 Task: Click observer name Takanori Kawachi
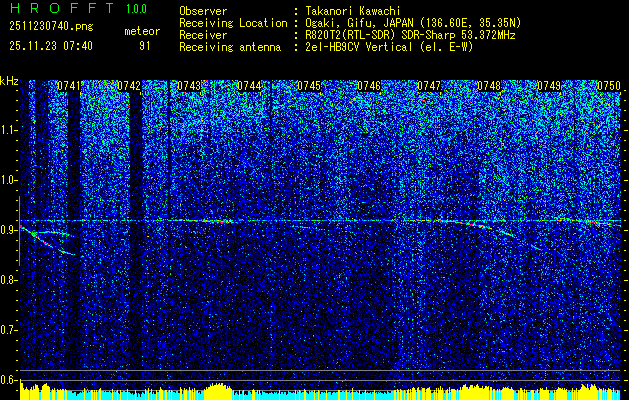pos(351,11)
